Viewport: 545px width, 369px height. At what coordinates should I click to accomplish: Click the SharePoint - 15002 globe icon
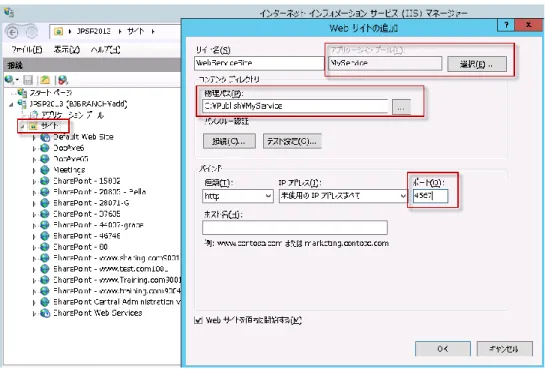pyautogui.click(x=45, y=181)
